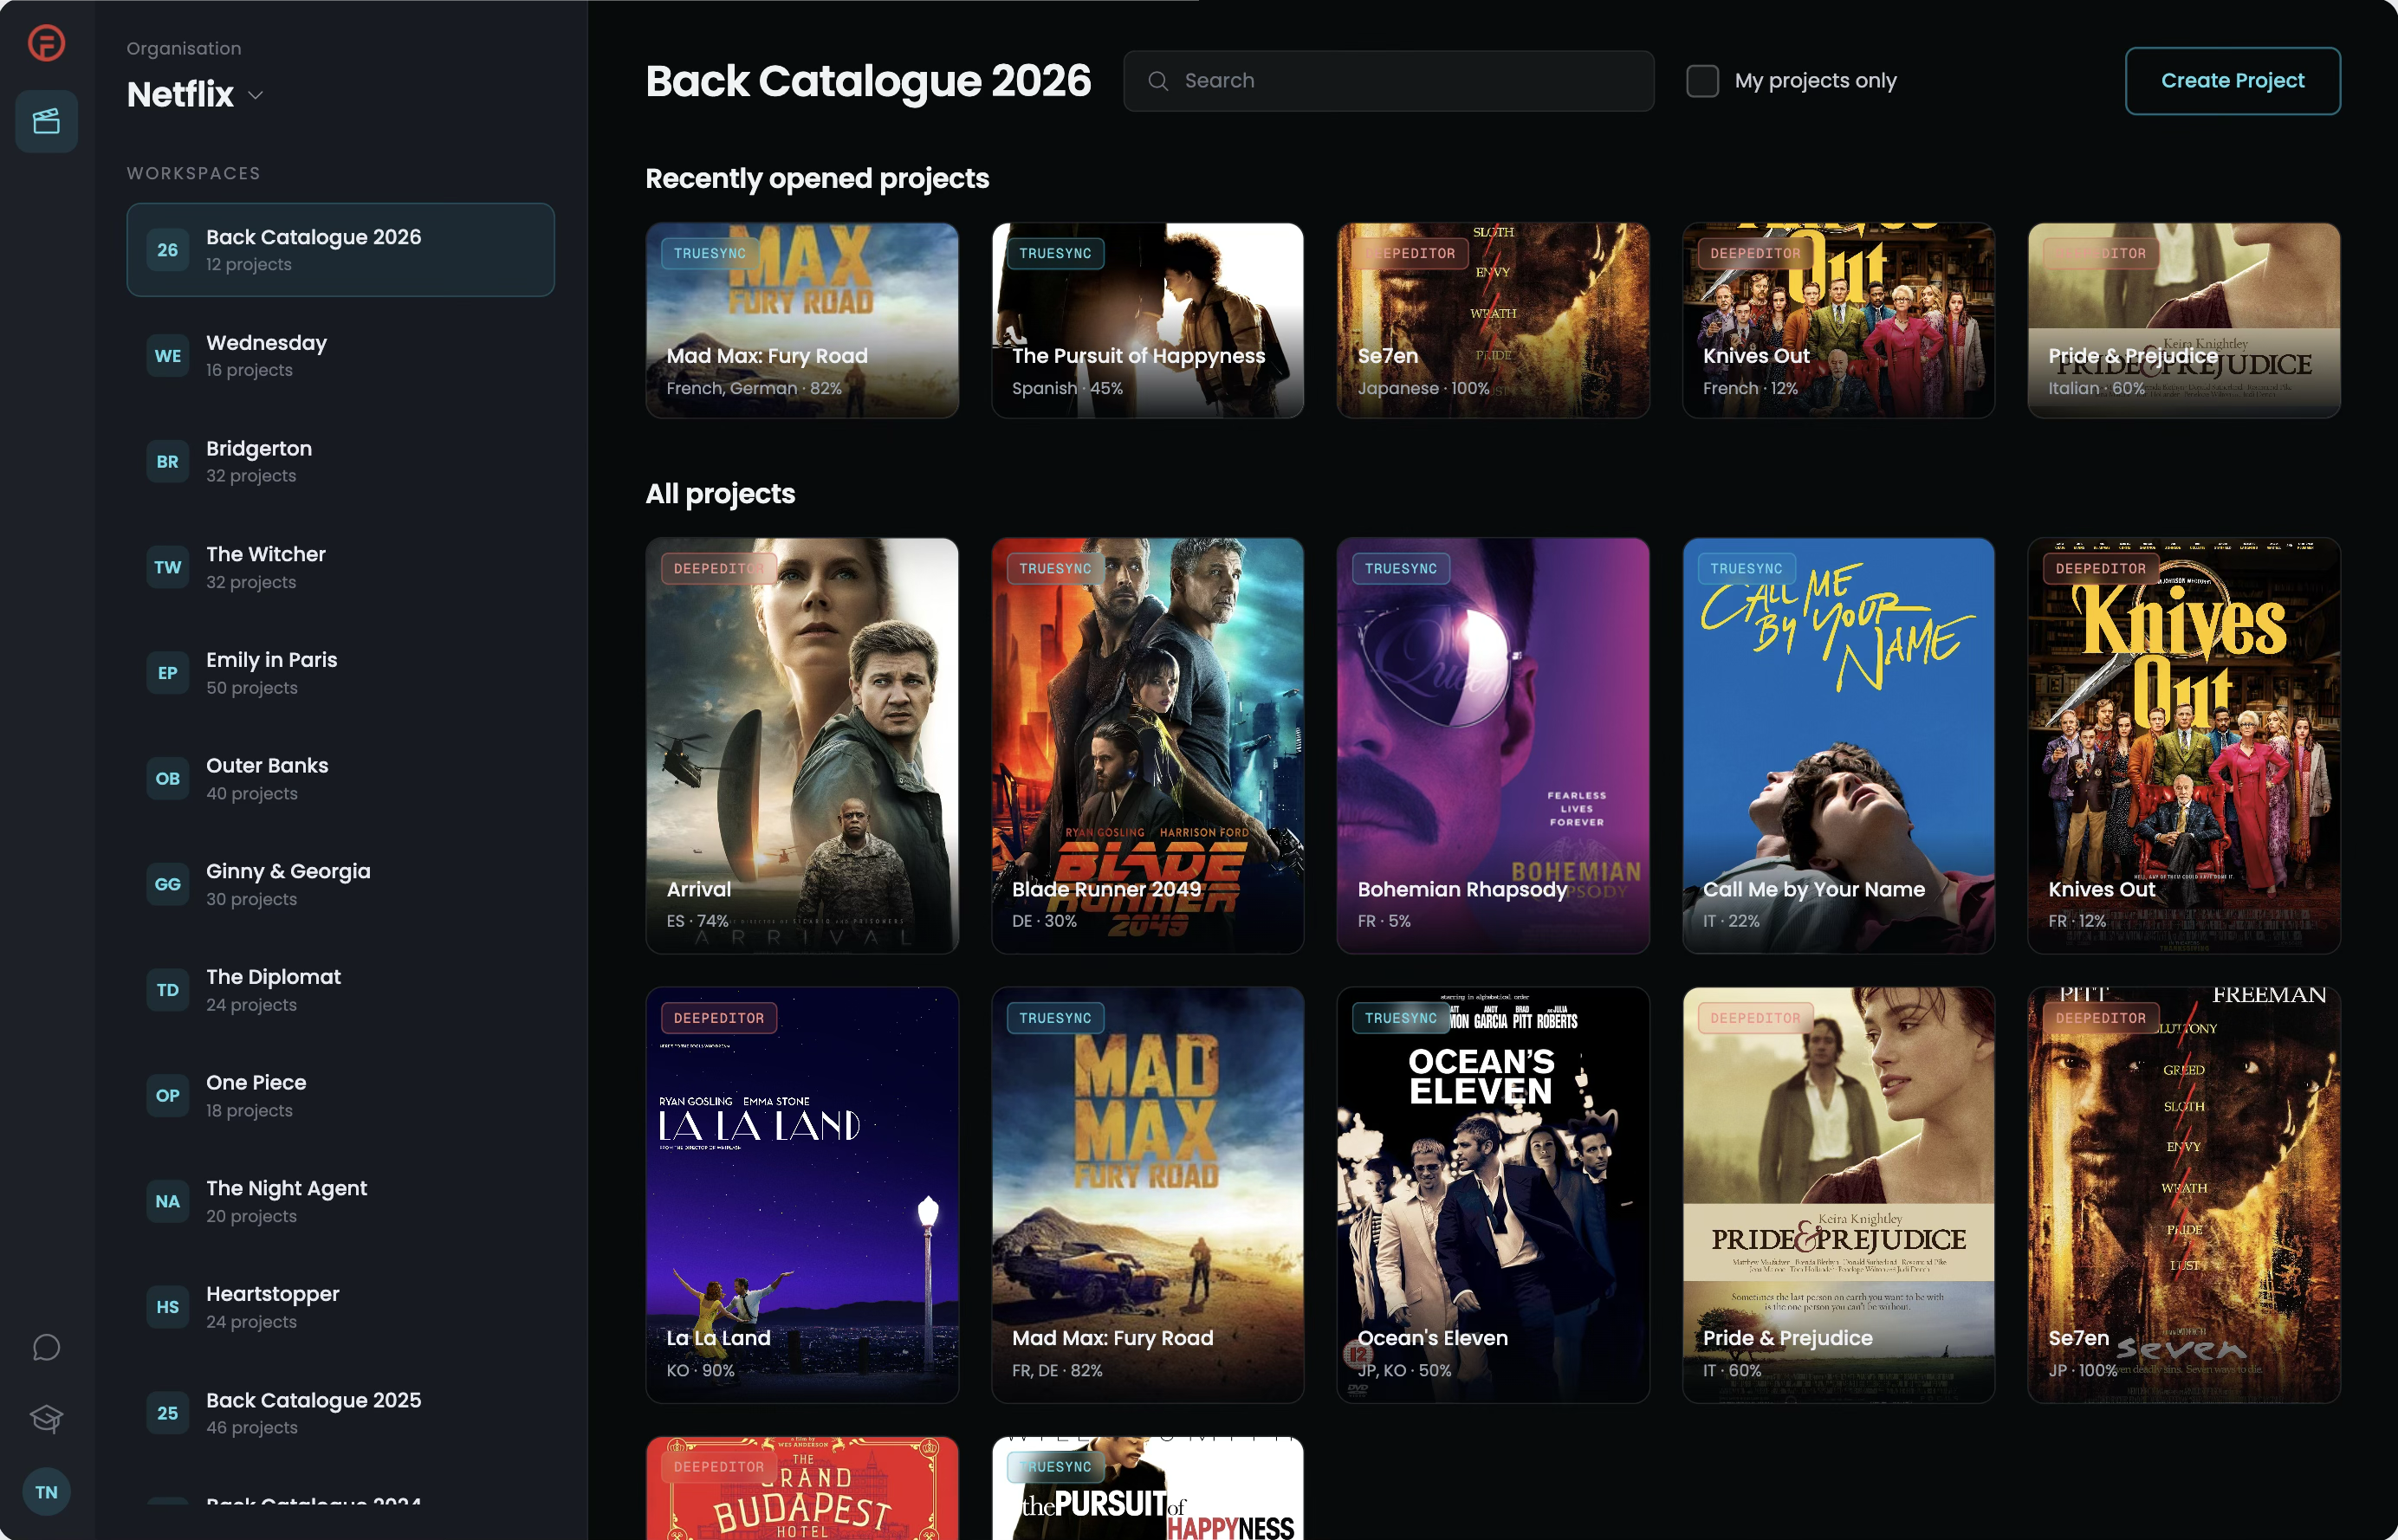Click the 26 workspace badge
Viewport: 2398px width, 1540px height.
(x=168, y=250)
